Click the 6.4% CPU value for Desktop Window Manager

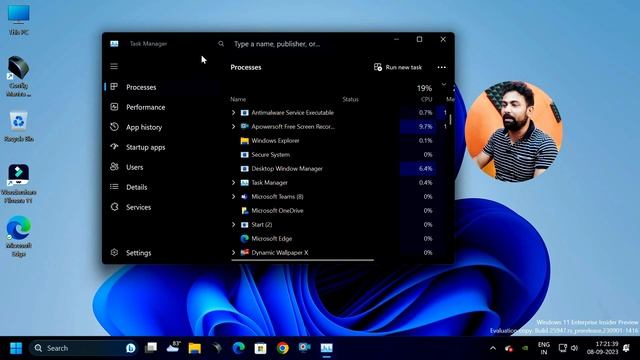(x=425, y=169)
